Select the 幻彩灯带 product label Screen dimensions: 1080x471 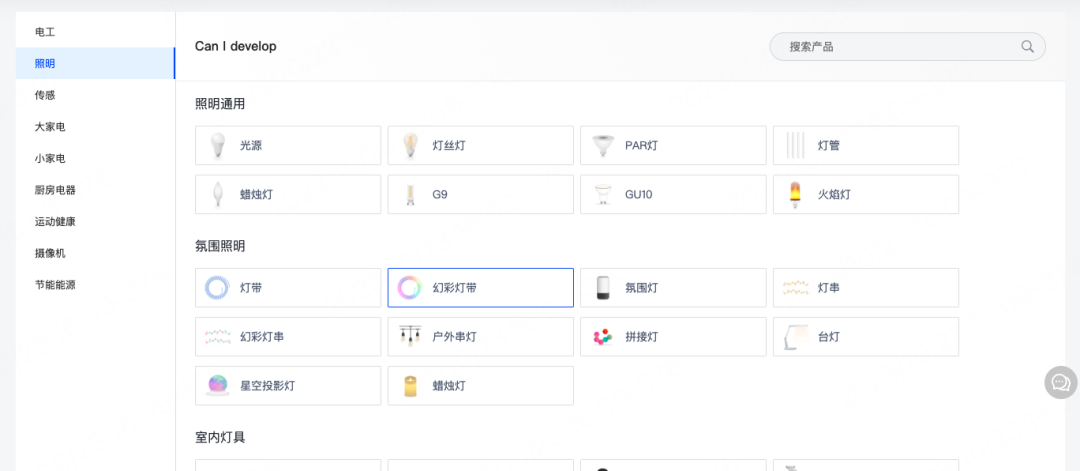coord(455,288)
